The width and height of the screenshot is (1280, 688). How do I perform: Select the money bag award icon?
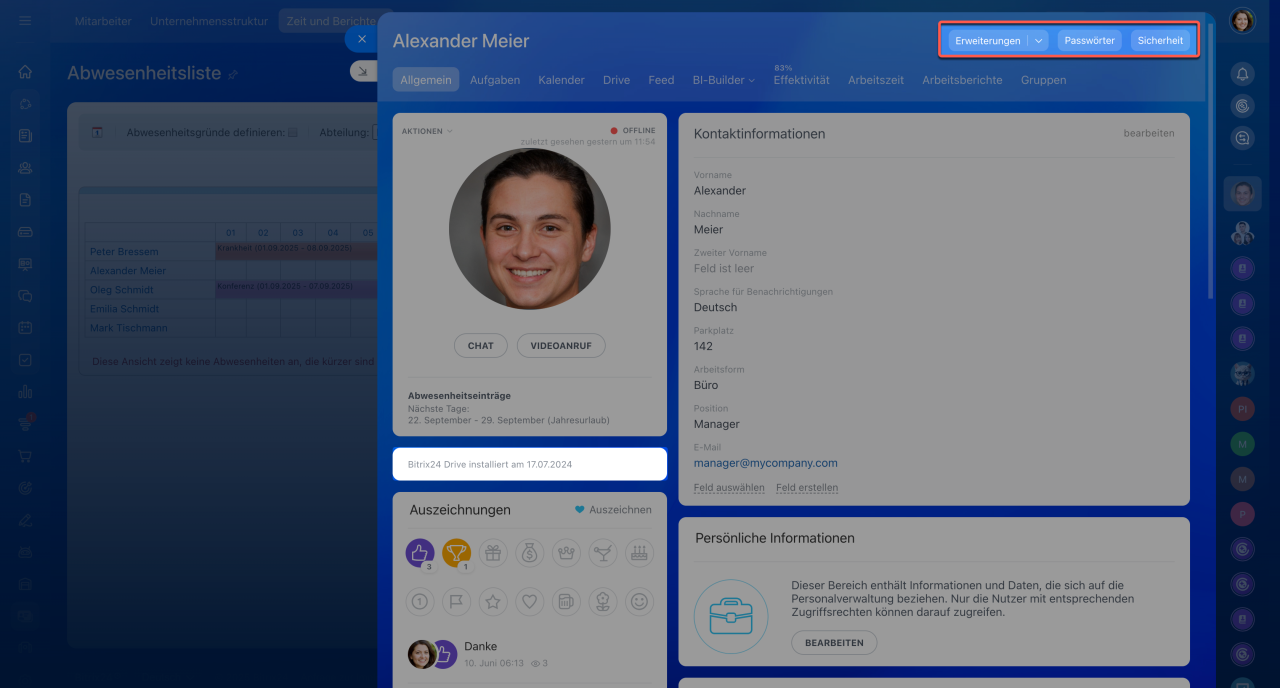tap(529, 553)
